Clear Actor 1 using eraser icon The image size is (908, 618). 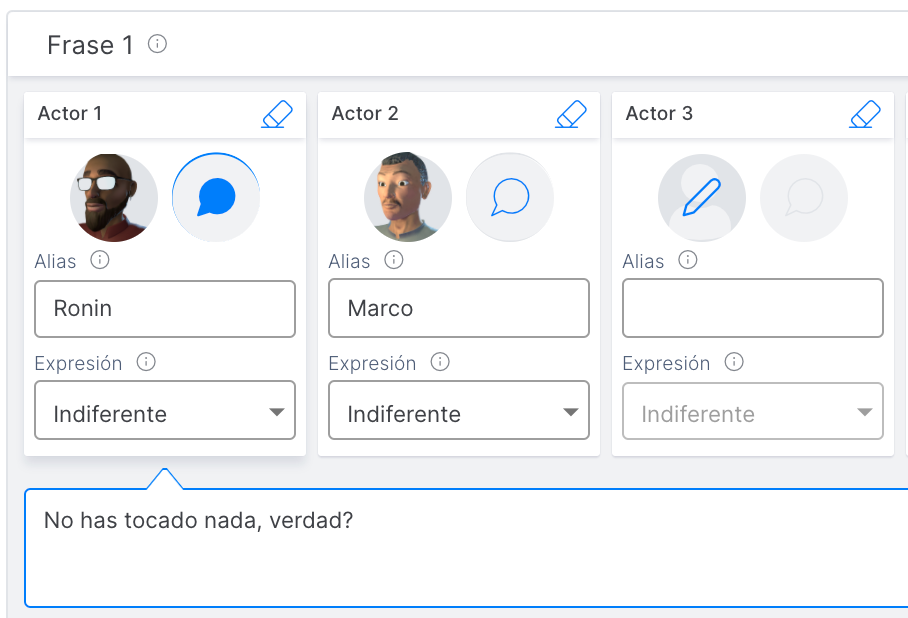277,114
